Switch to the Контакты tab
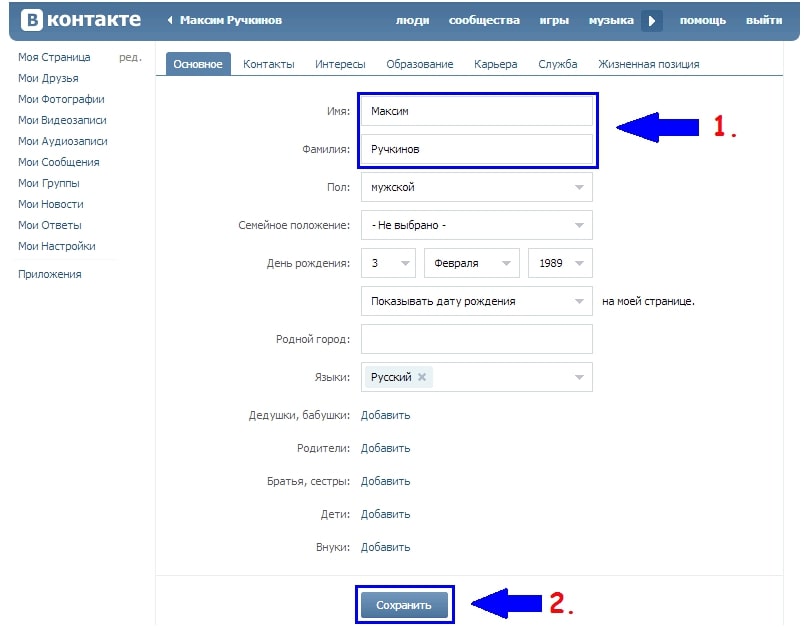This screenshot has width=807, height=627. point(268,64)
